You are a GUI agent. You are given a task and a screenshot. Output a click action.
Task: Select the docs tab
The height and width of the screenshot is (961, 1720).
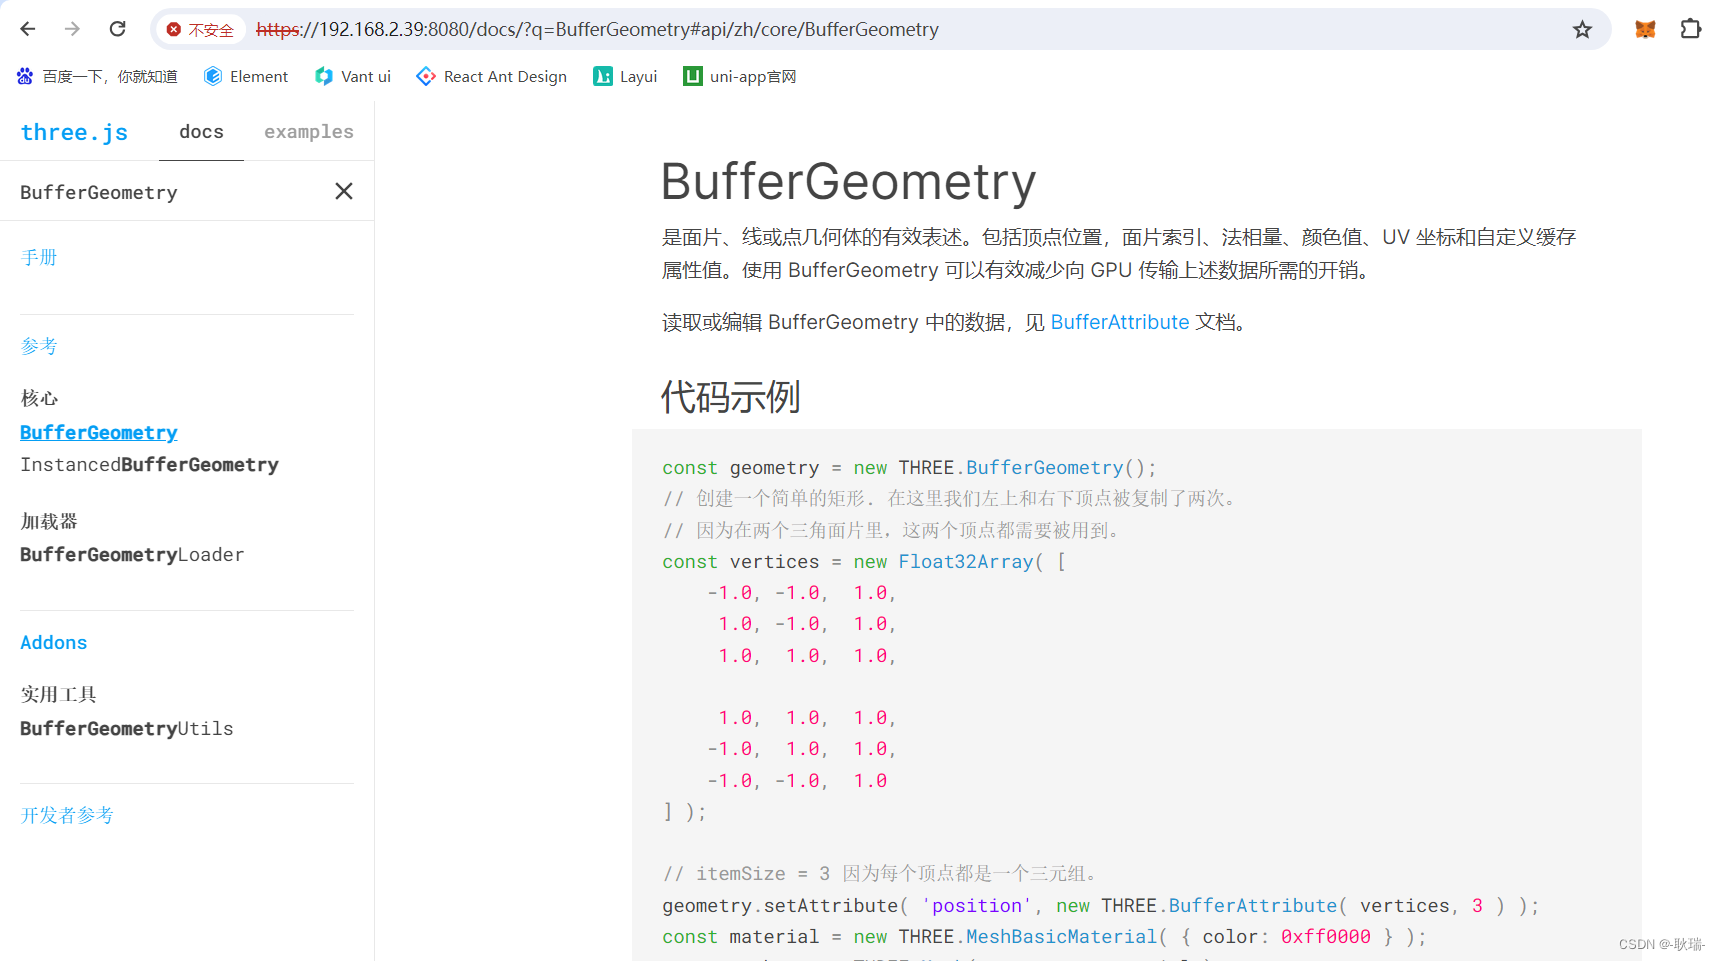pyautogui.click(x=201, y=131)
